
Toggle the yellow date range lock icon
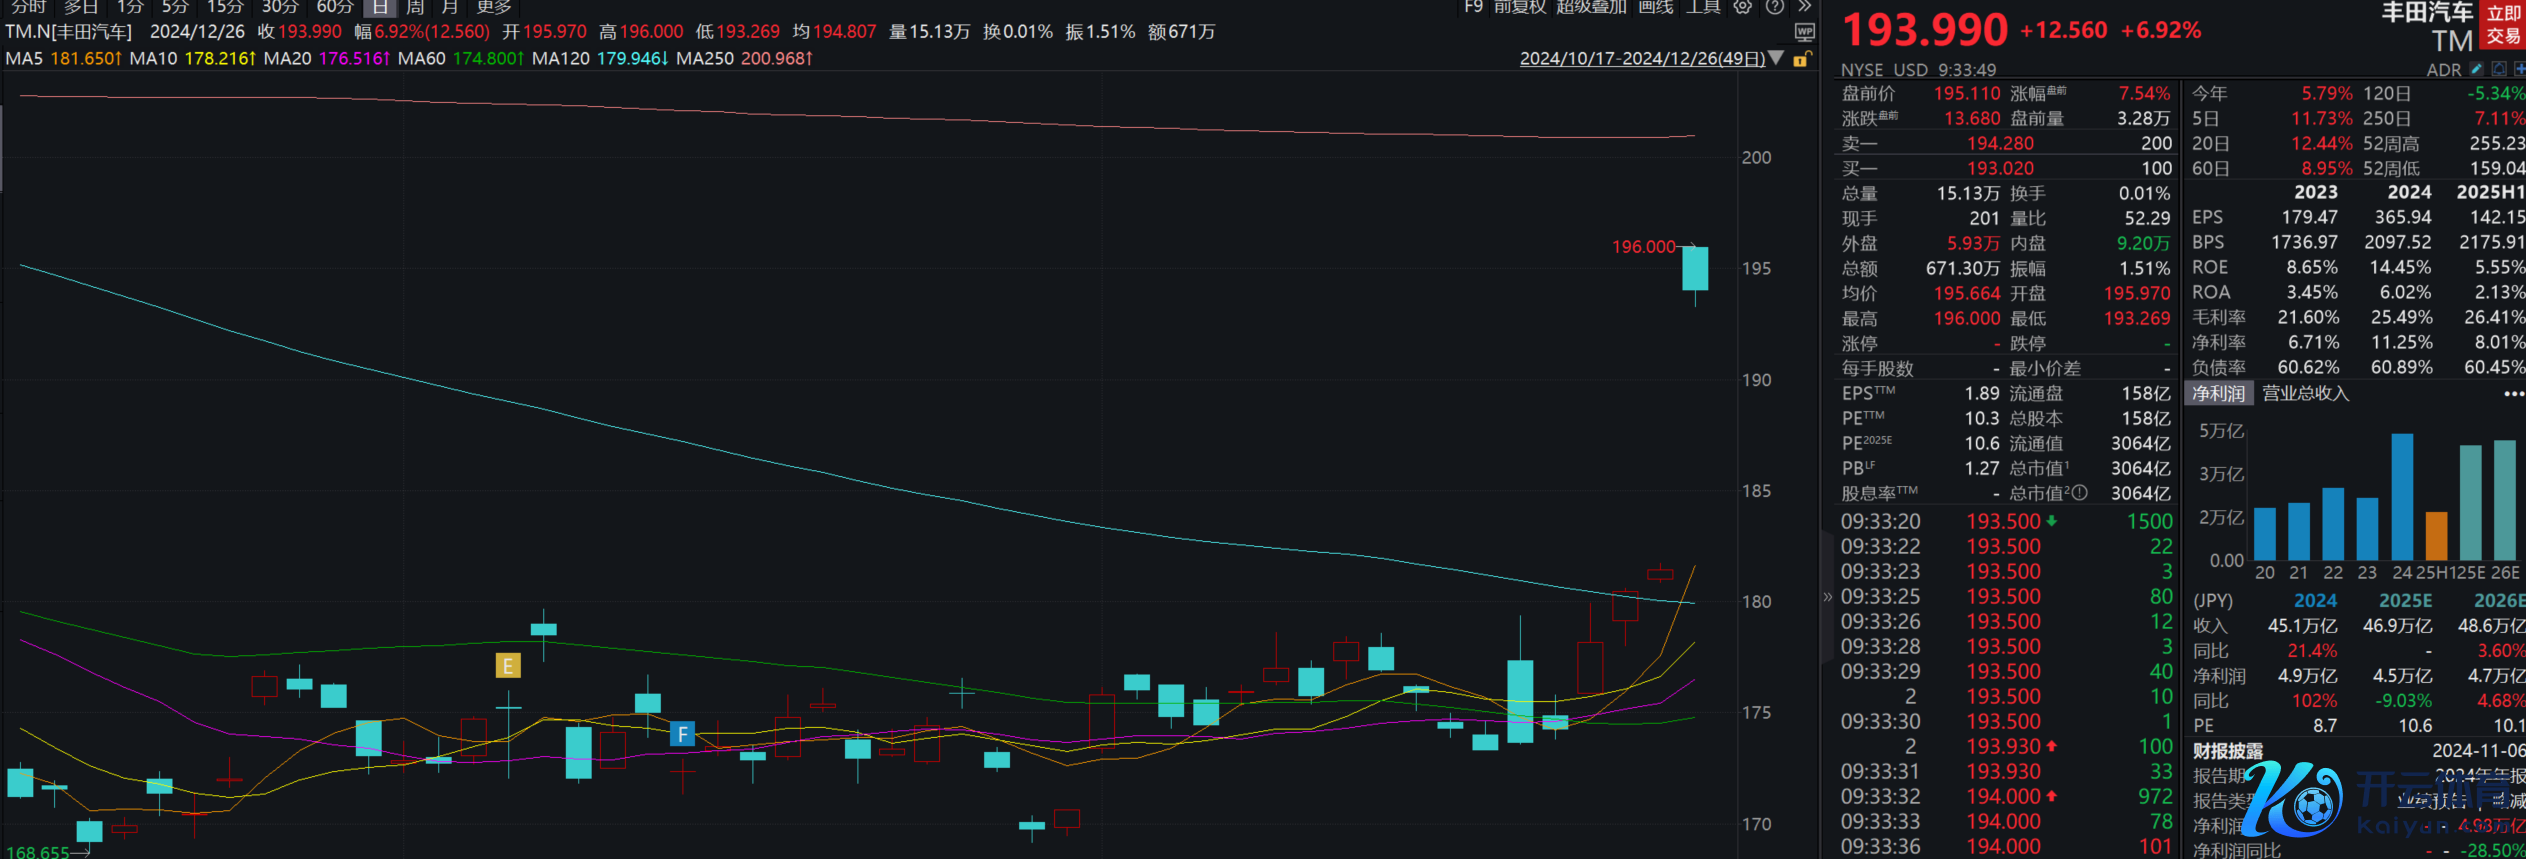click(1801, 59)
